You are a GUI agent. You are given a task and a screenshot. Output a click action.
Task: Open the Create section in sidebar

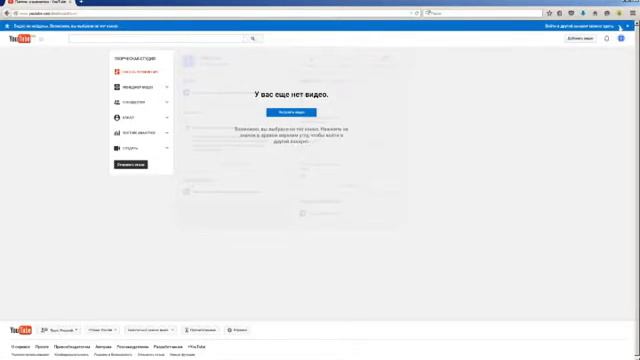point(127,148)
